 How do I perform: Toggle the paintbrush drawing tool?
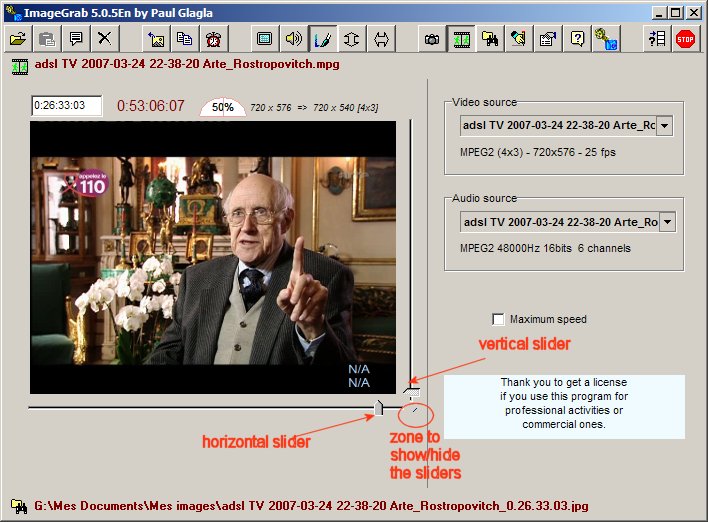point(322,39)
